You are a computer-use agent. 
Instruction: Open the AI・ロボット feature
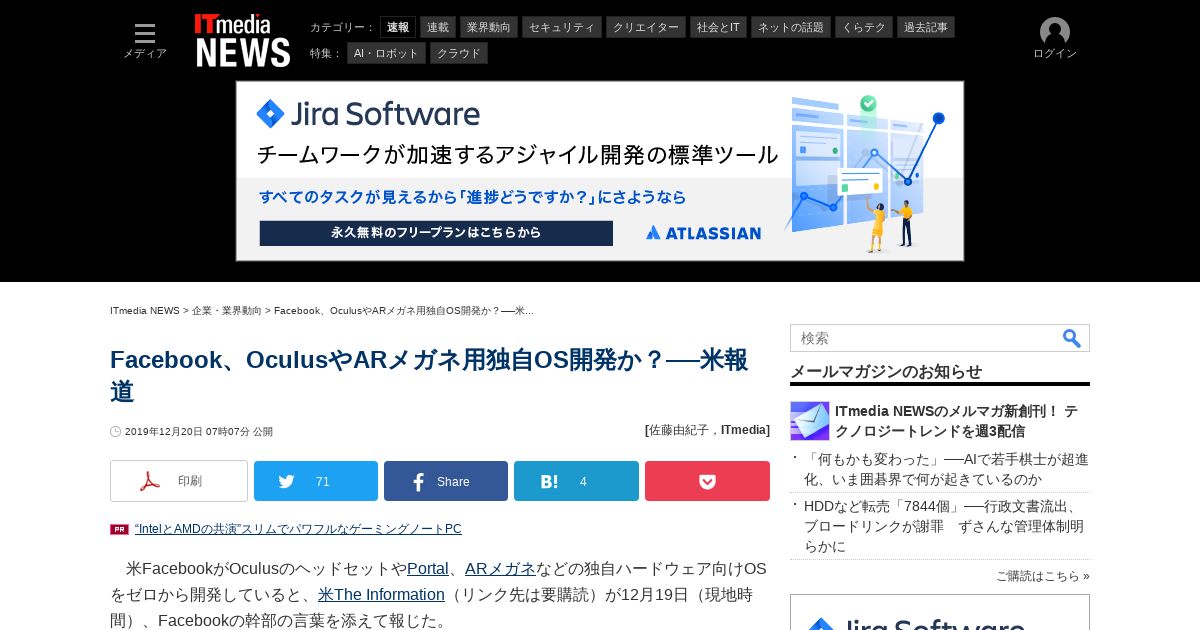pyautogui.click(x=386, y=53)
